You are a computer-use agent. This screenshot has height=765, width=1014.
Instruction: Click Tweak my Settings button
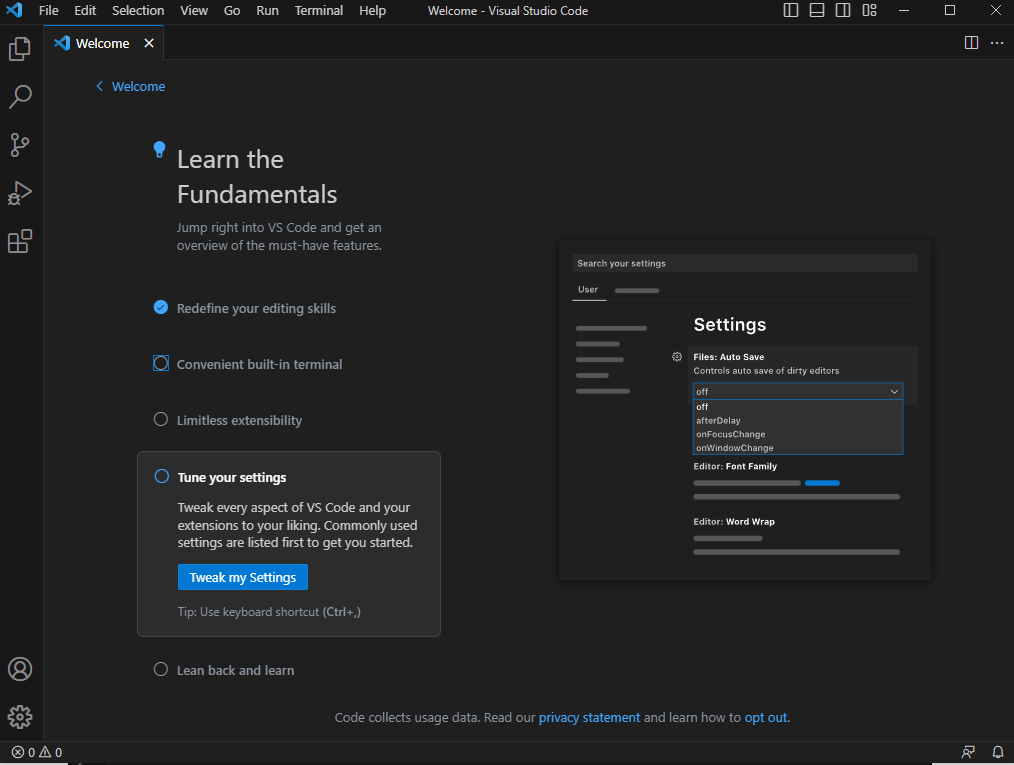click(x=243, y=577)
